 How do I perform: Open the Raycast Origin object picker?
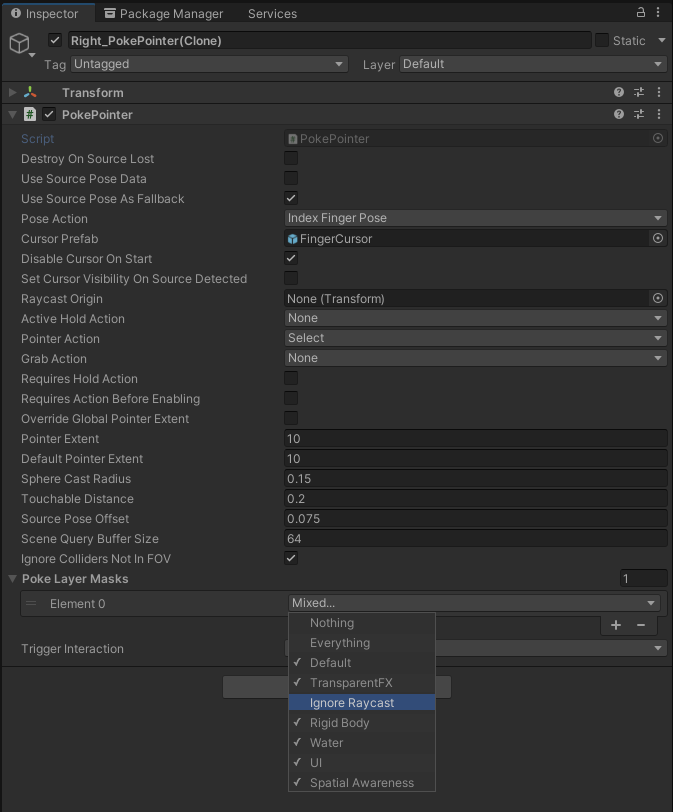657,298
